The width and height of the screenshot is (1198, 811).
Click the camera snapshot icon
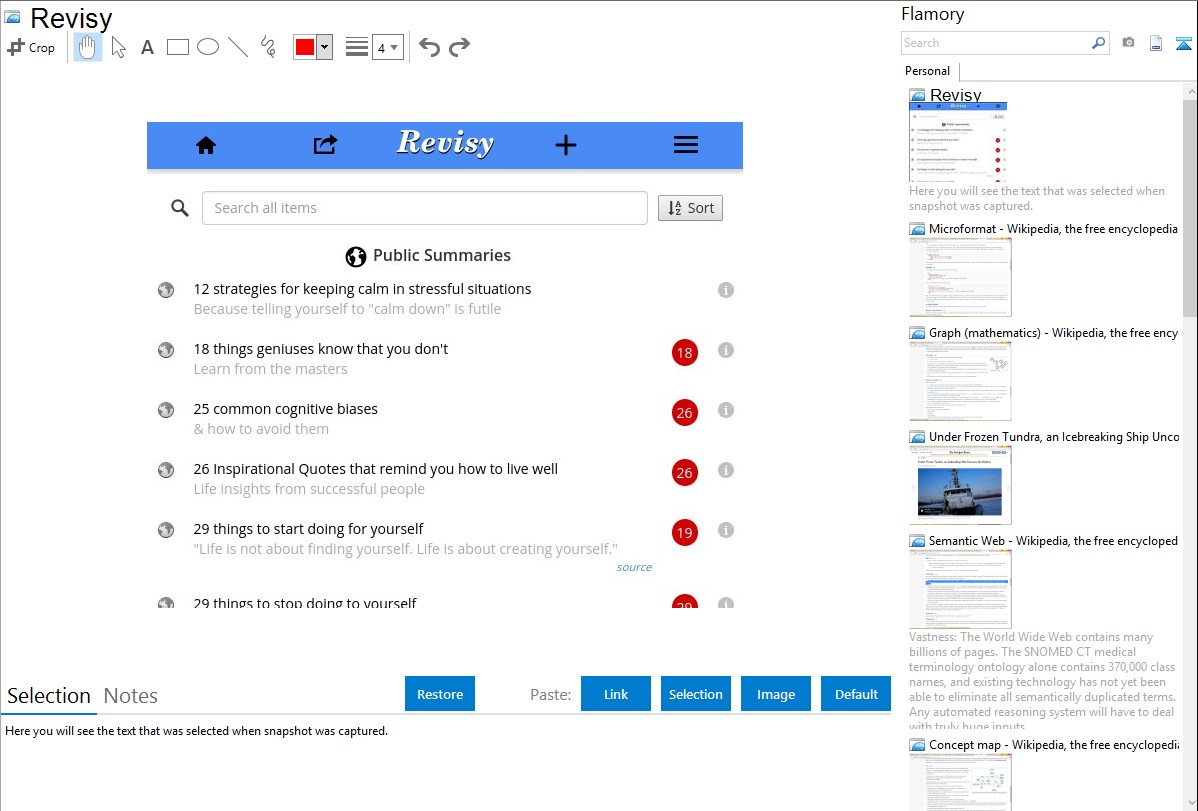(1128, 43)
